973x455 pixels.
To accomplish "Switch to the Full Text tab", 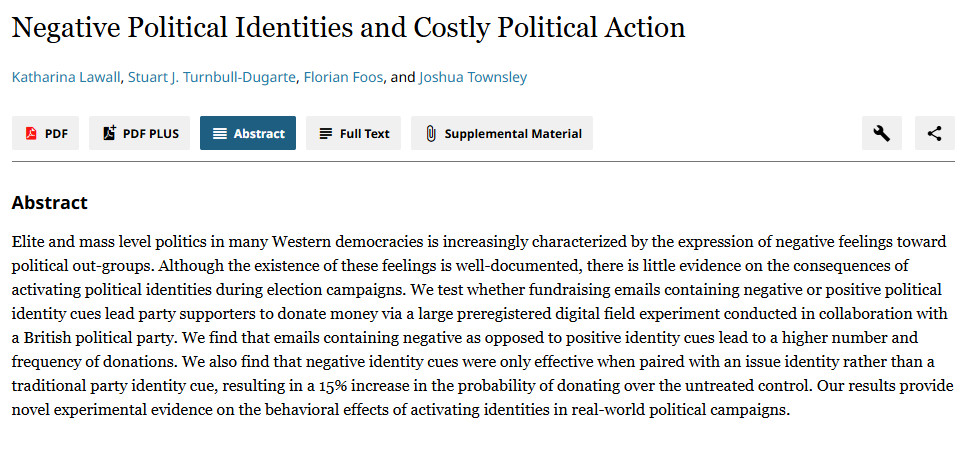I will point(354,133).
